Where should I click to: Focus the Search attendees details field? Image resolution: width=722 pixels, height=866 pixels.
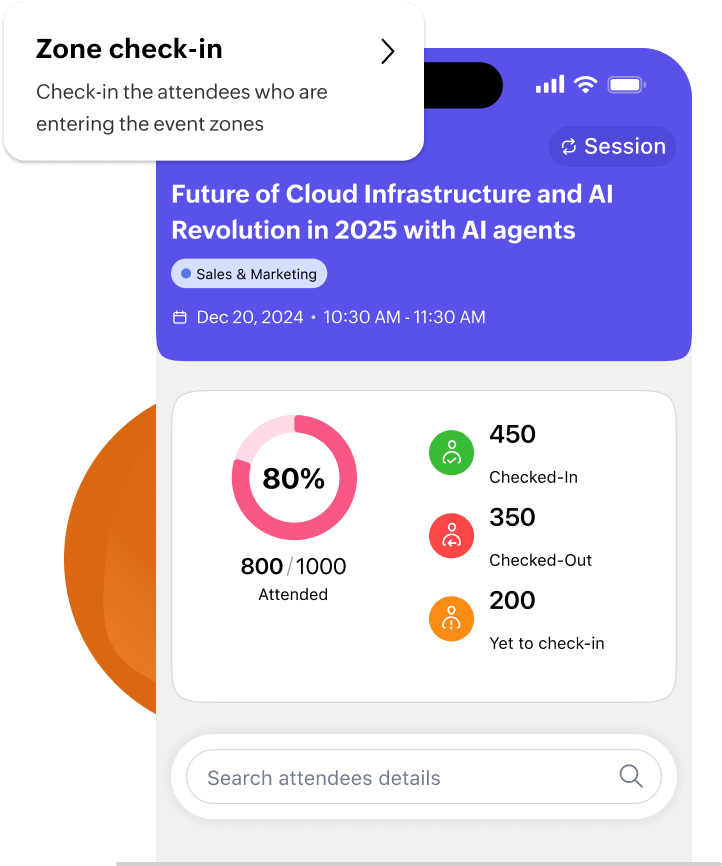400,777
